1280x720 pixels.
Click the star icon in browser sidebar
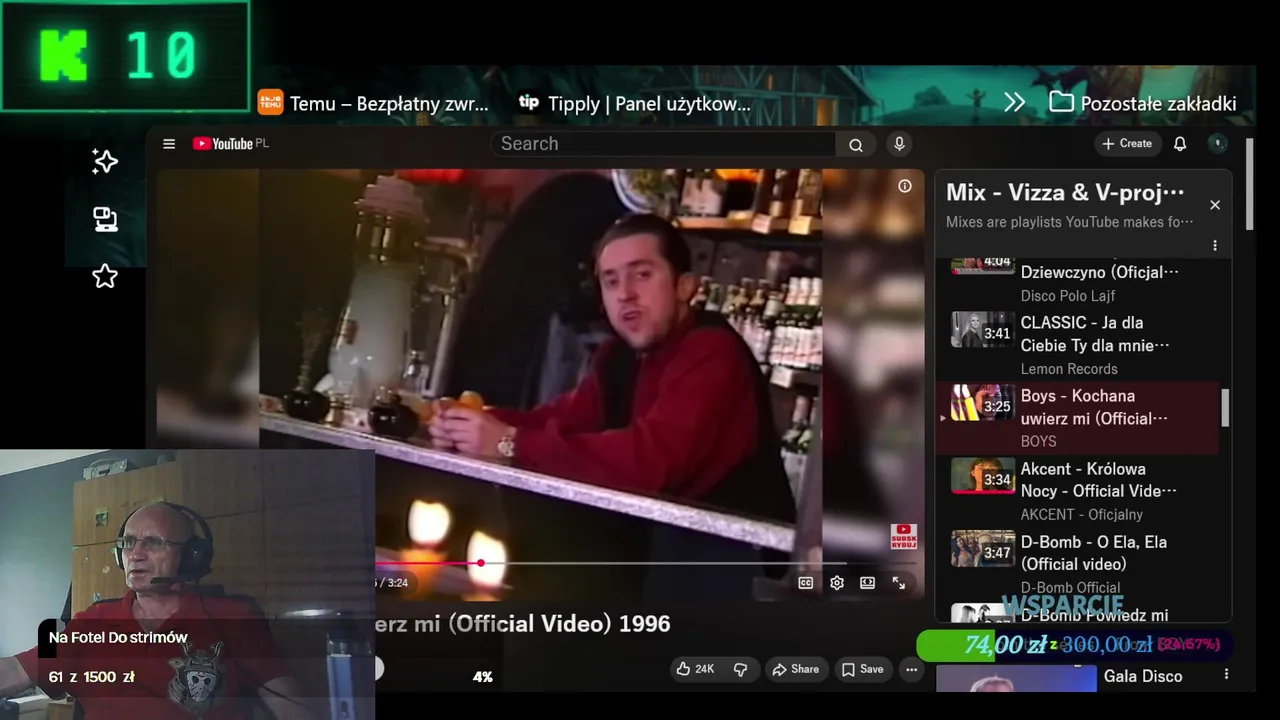[105, 276]
